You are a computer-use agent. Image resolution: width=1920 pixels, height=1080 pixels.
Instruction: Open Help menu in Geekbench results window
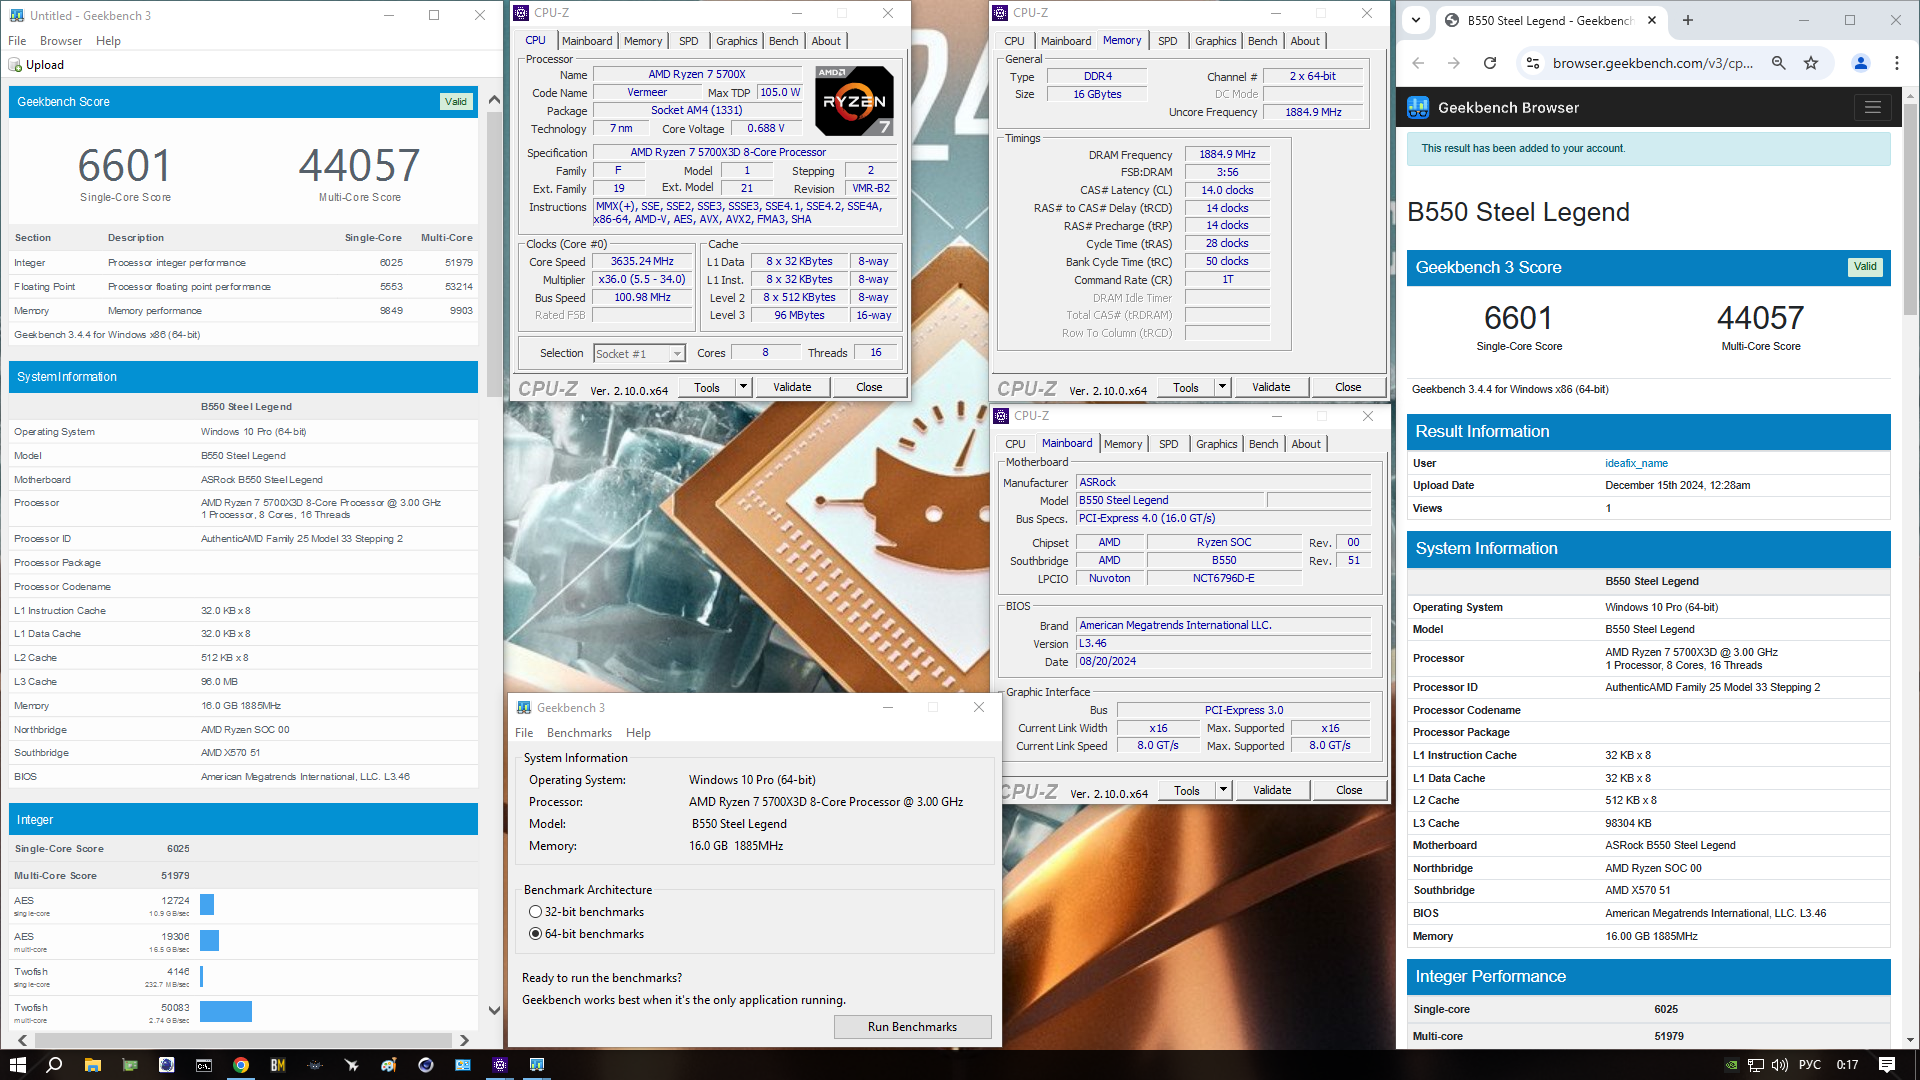(x=108, y=41)
